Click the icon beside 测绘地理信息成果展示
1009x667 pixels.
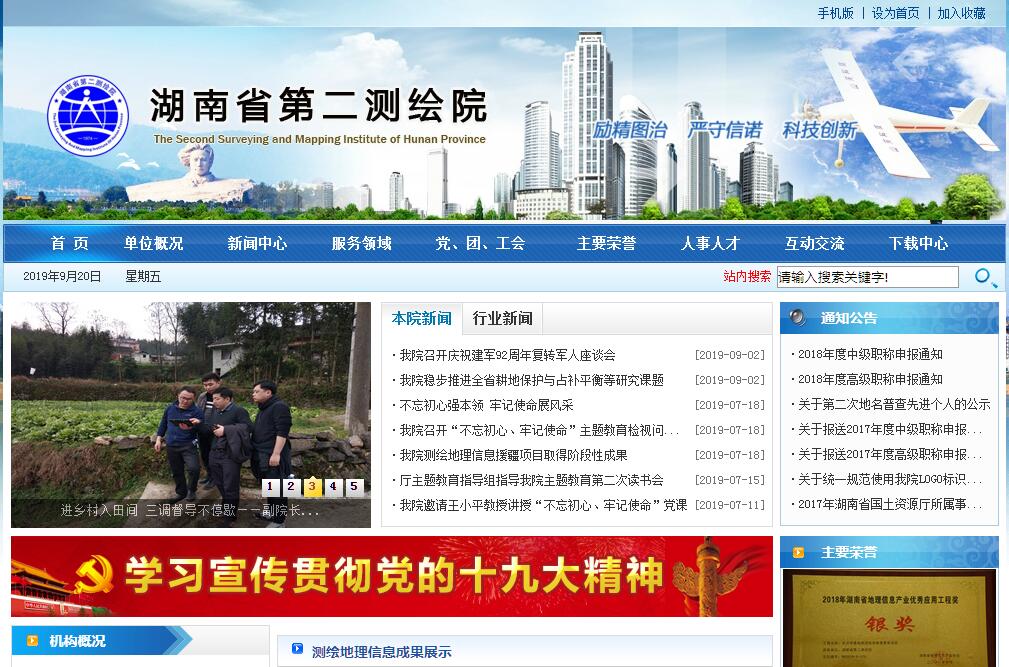point(297,650)
